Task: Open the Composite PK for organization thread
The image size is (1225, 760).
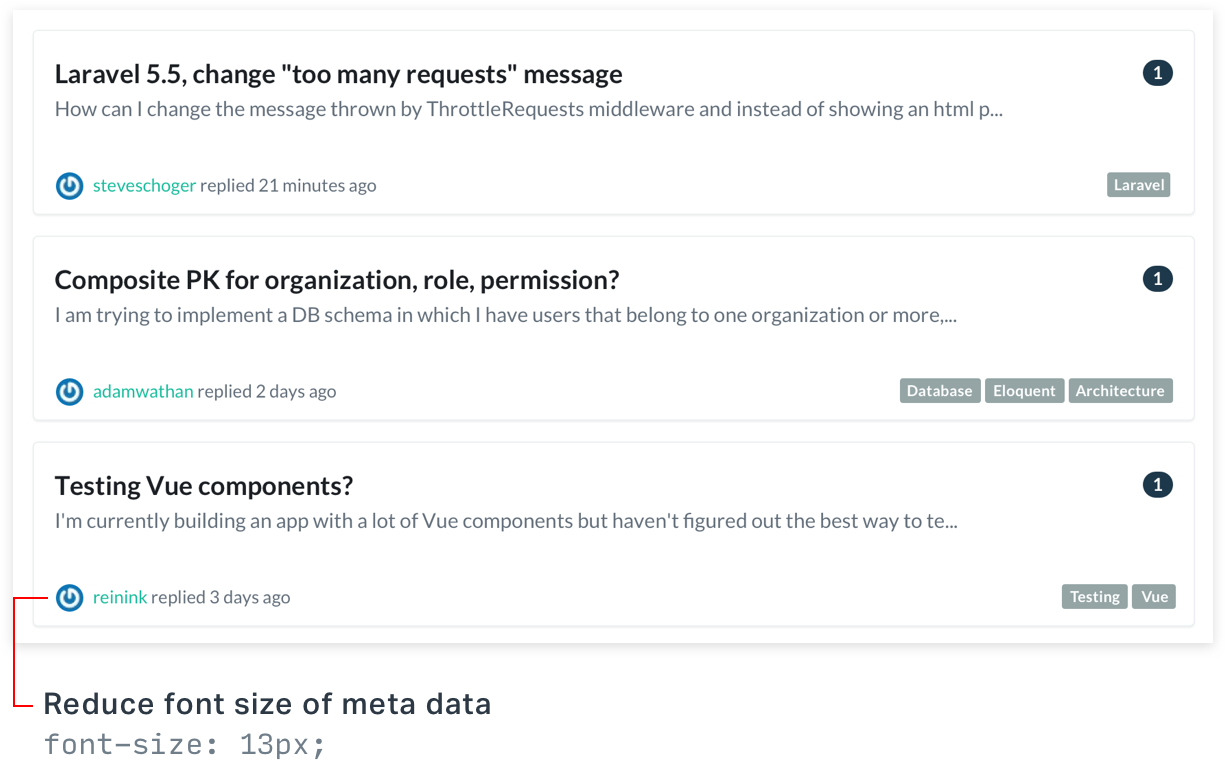Action: click(x=337, y=280)
